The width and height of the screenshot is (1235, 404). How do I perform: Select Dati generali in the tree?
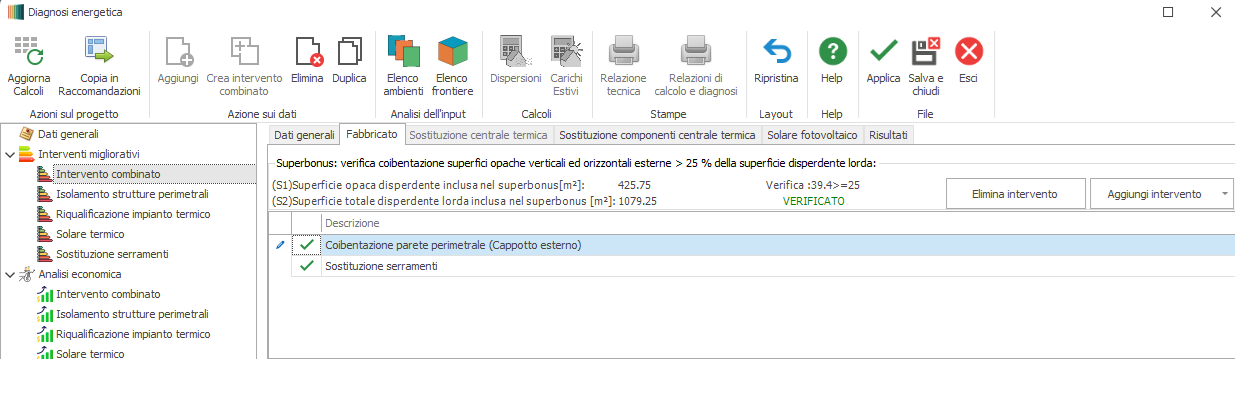click(68, 134)
